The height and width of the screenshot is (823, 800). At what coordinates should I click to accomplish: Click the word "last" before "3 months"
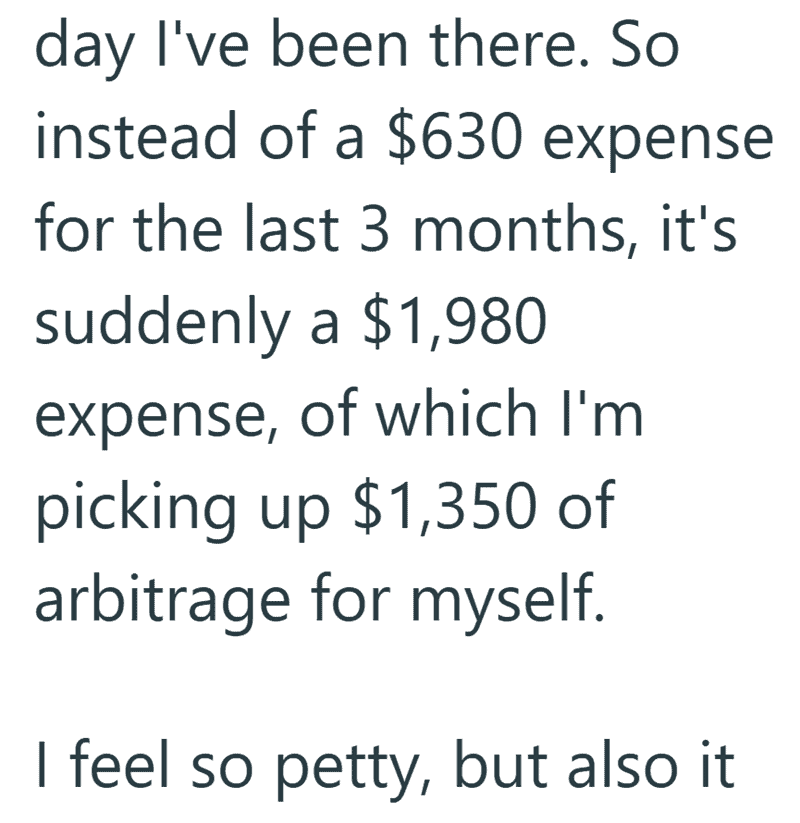[292, 228]
